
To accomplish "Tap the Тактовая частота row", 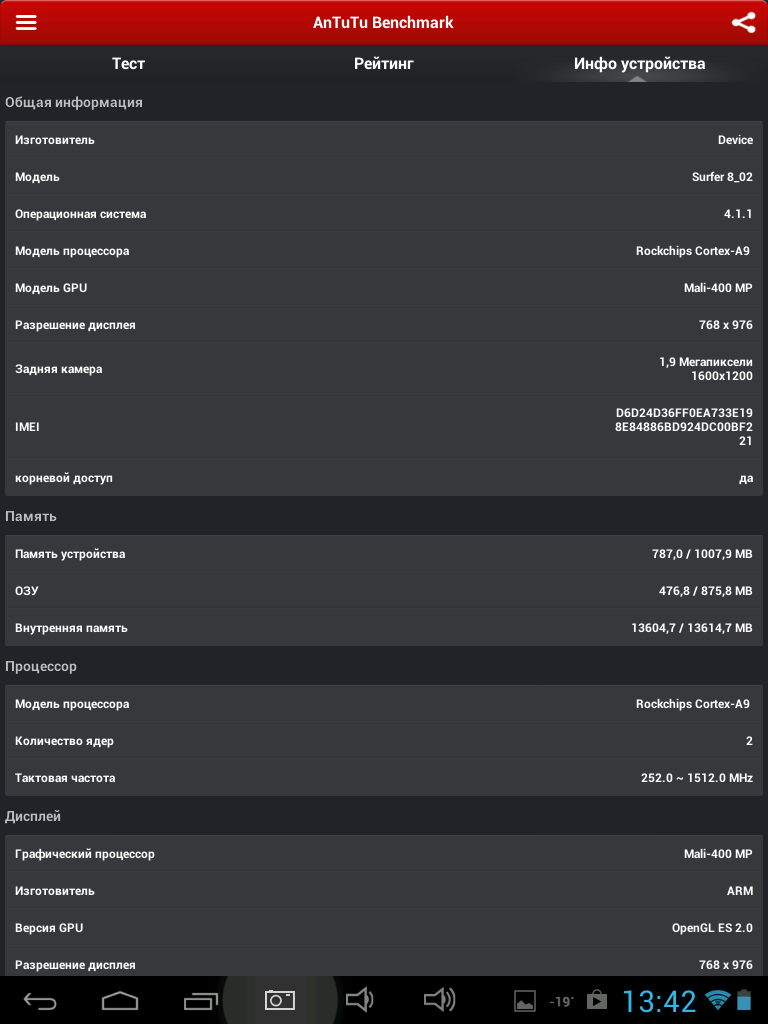I will tap(384, 778).
